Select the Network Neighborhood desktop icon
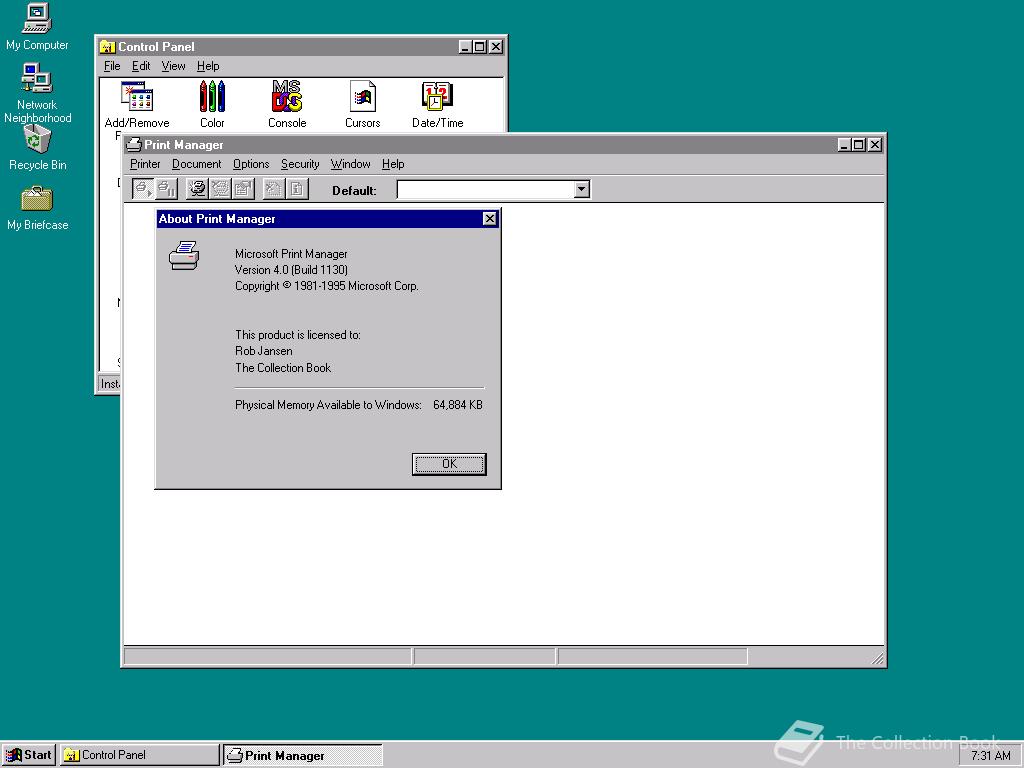This screenshot has width=1024, height=768. point(37,93)
